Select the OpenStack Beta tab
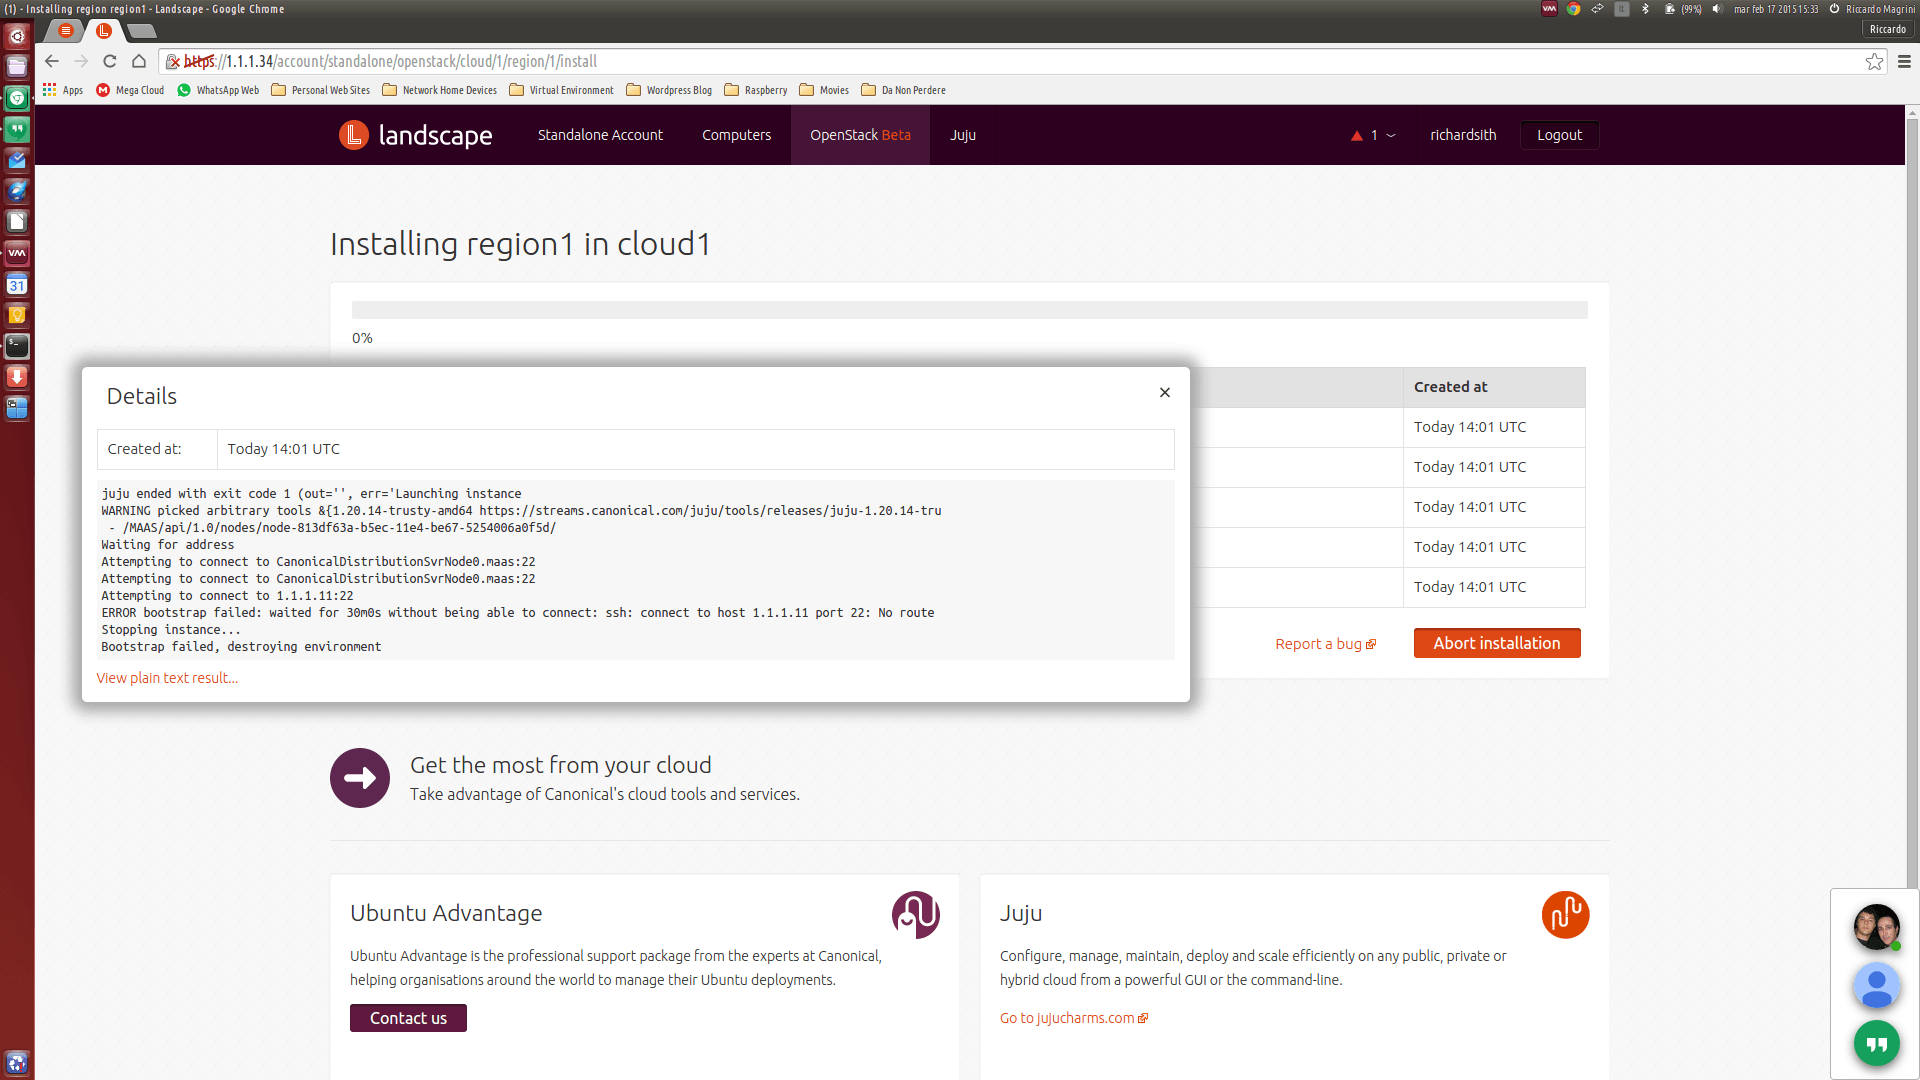Image resolution: width=1920 pixels, height=1080 pixels. click(860, 135)
